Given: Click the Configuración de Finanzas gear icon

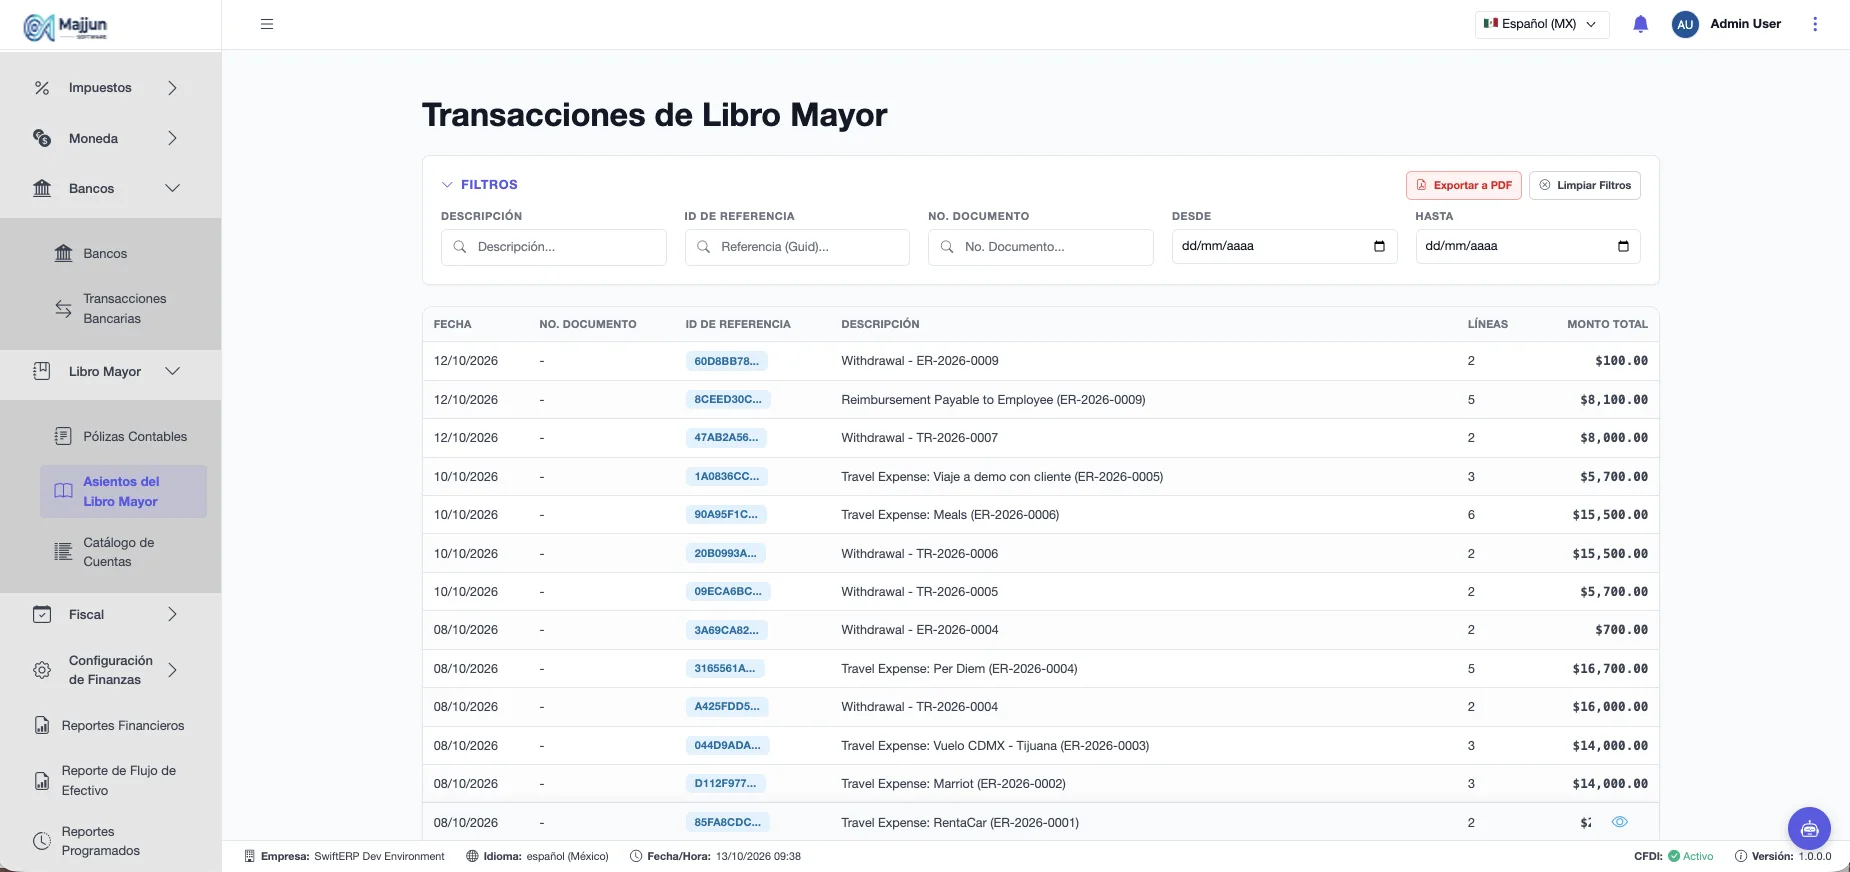Looking at the screenshot, I should tap(42, 670).
